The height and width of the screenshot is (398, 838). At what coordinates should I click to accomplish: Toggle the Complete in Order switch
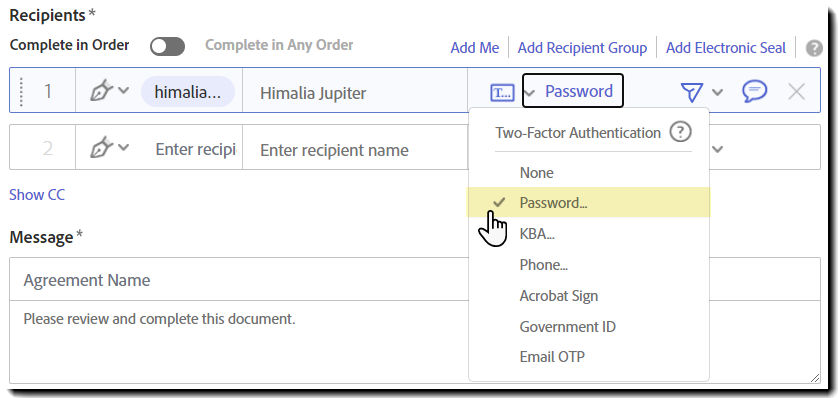167,46
